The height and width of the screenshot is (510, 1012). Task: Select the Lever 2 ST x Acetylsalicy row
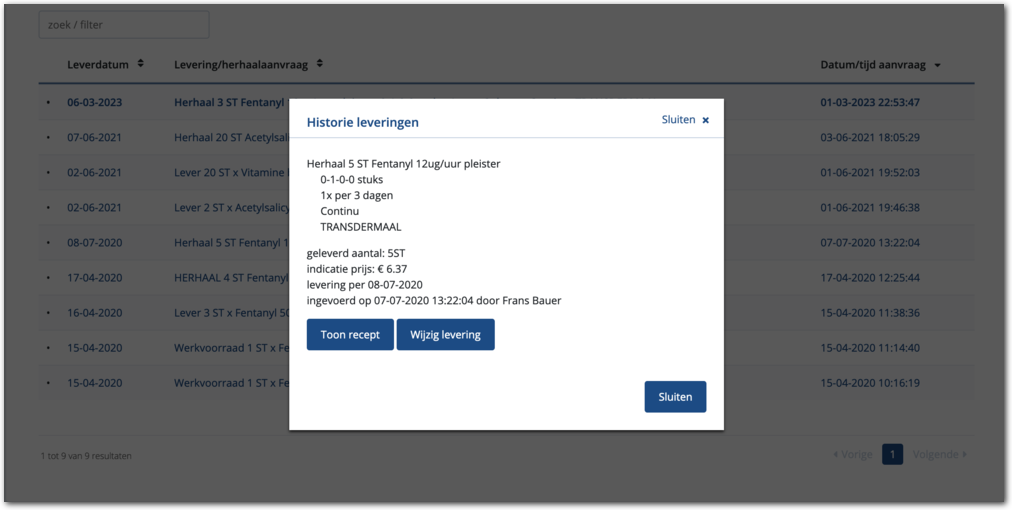(229, 207)
